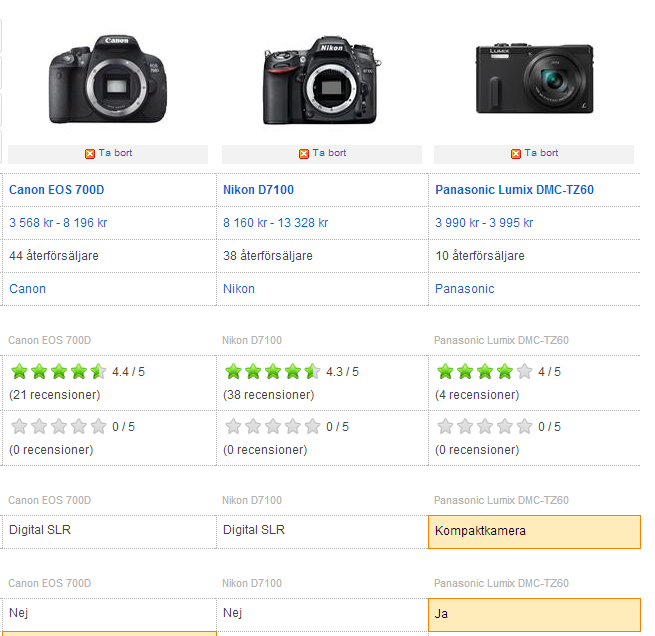
Task: Select the 10 återförsäljare text
Action: (x=480, y=256)
